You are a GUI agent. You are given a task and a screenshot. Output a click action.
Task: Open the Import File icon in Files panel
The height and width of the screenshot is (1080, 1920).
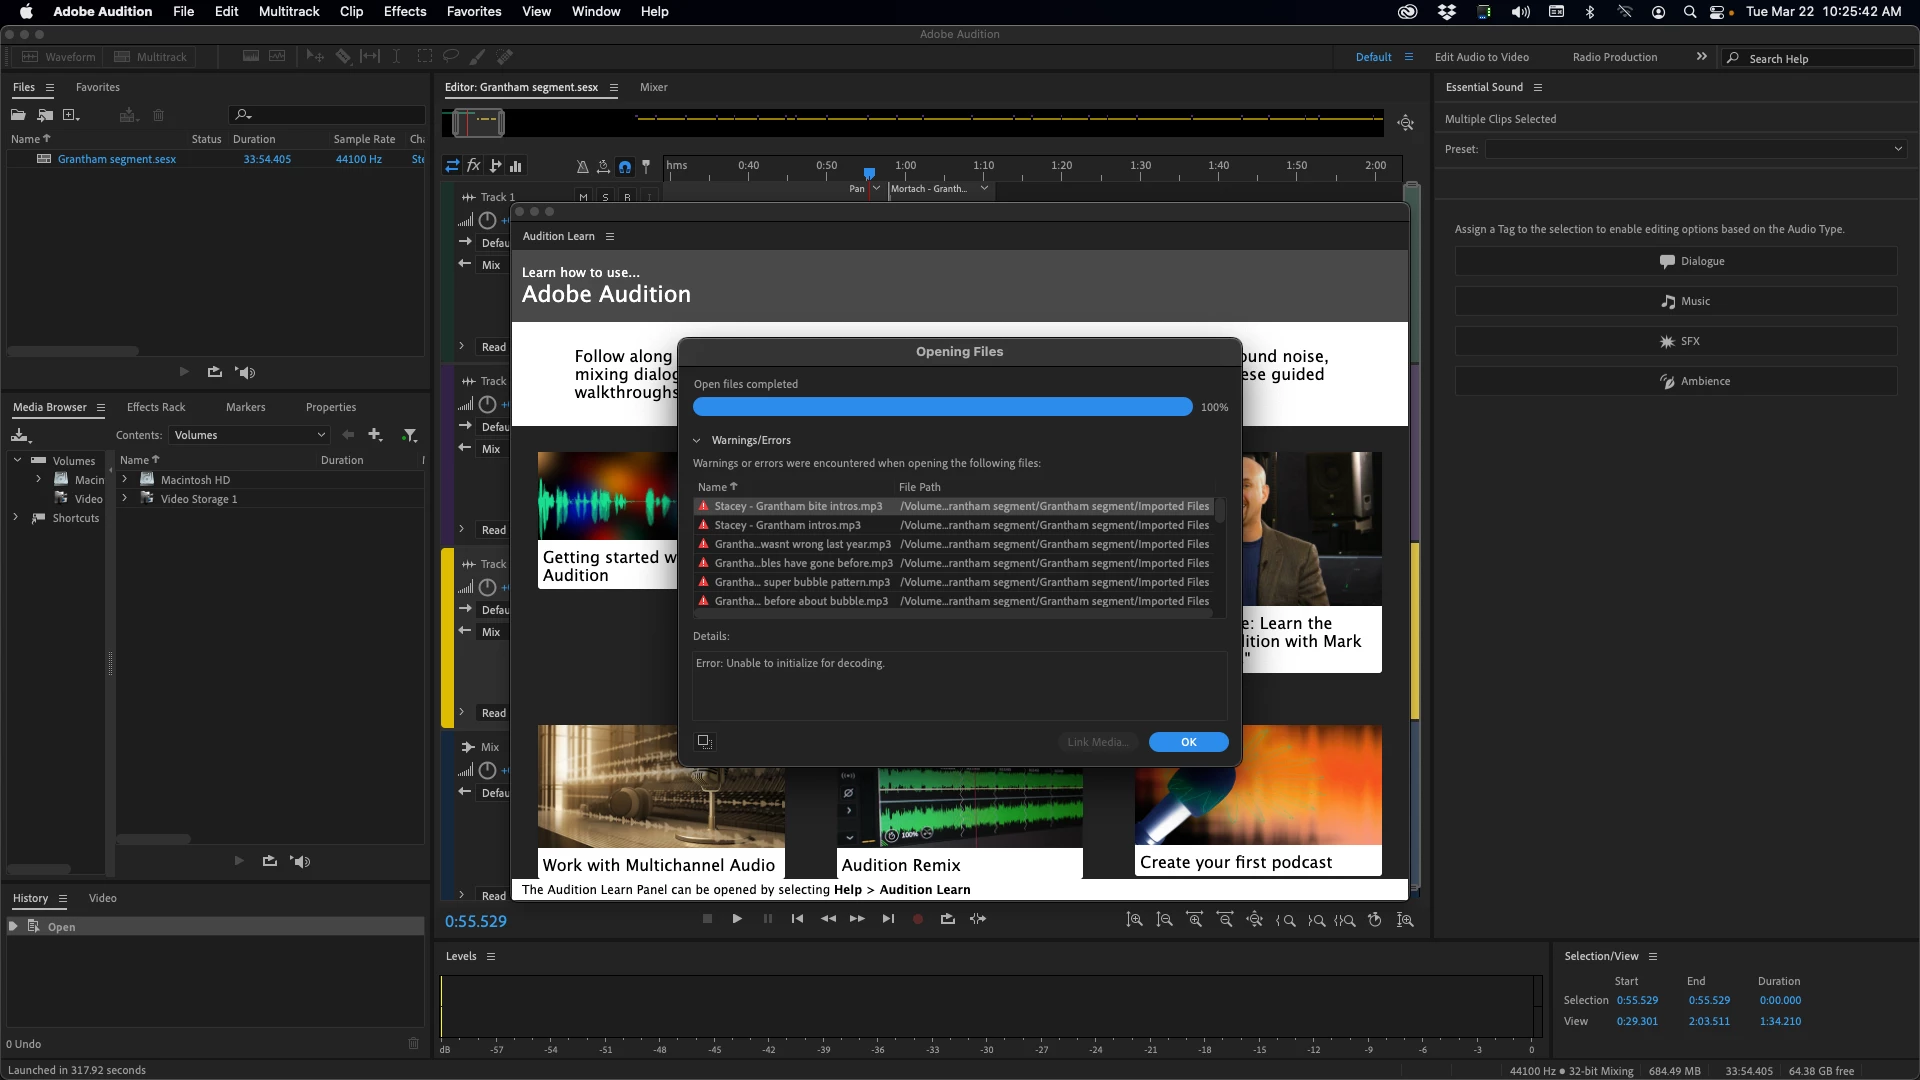(45, 115)
